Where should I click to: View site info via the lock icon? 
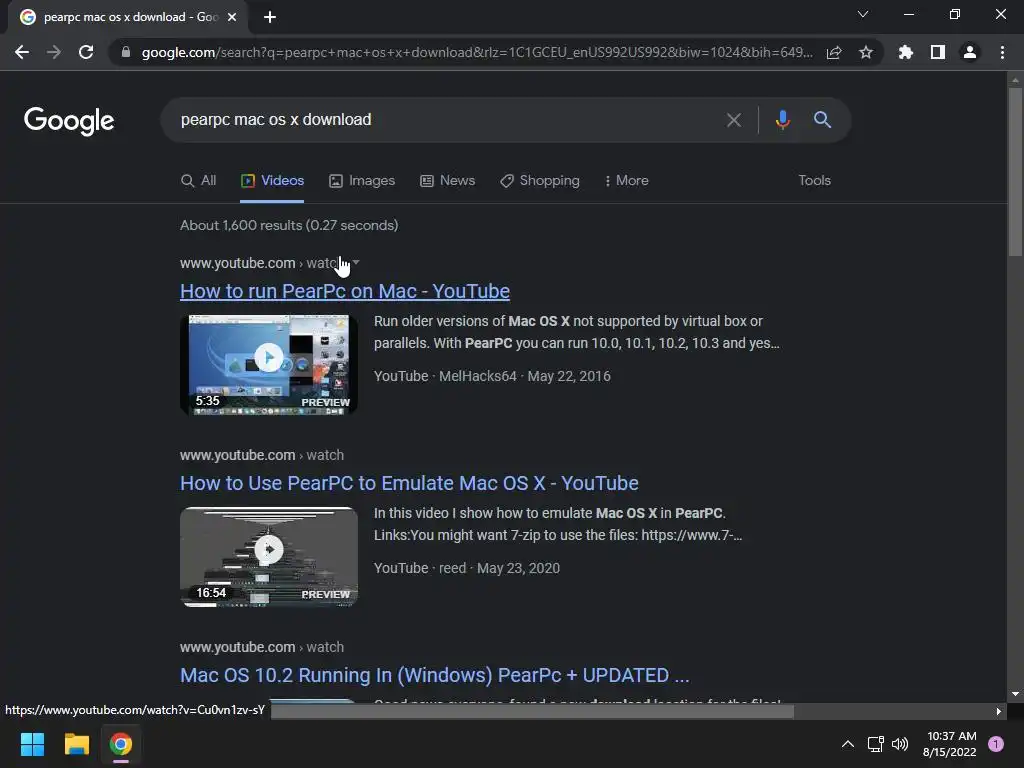[x=126, y=52]
